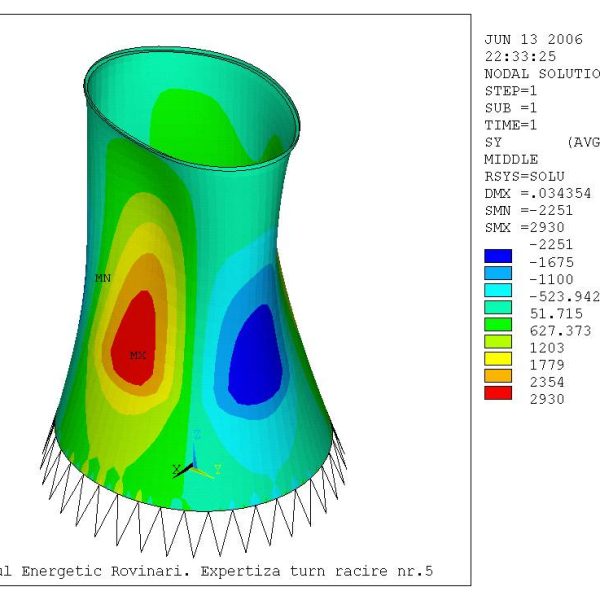The width and height of the screenshot is (600, 600).
Task: Select the X axis label on the triad
Action: [177, 468]
